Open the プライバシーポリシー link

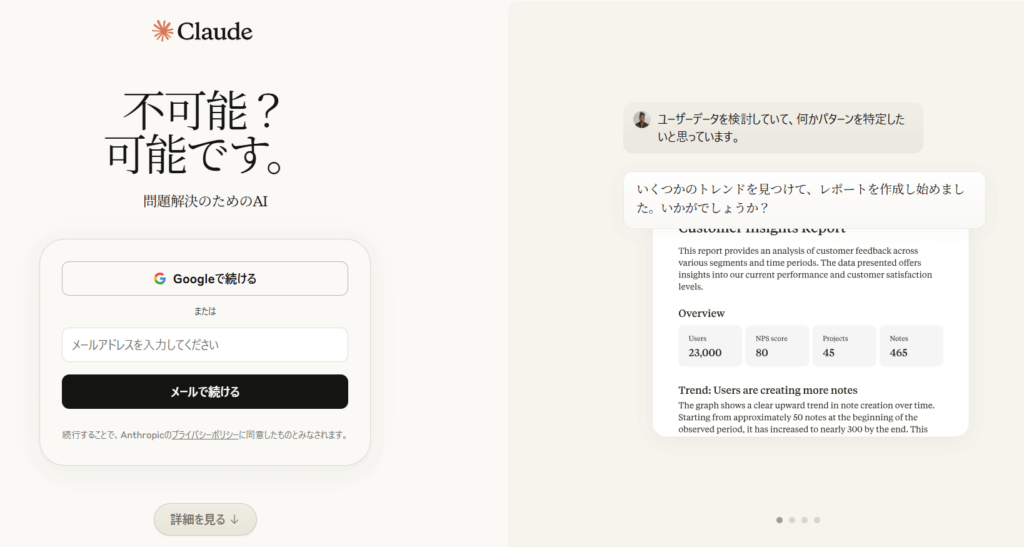pyautogui.click(x=205, y=435)
